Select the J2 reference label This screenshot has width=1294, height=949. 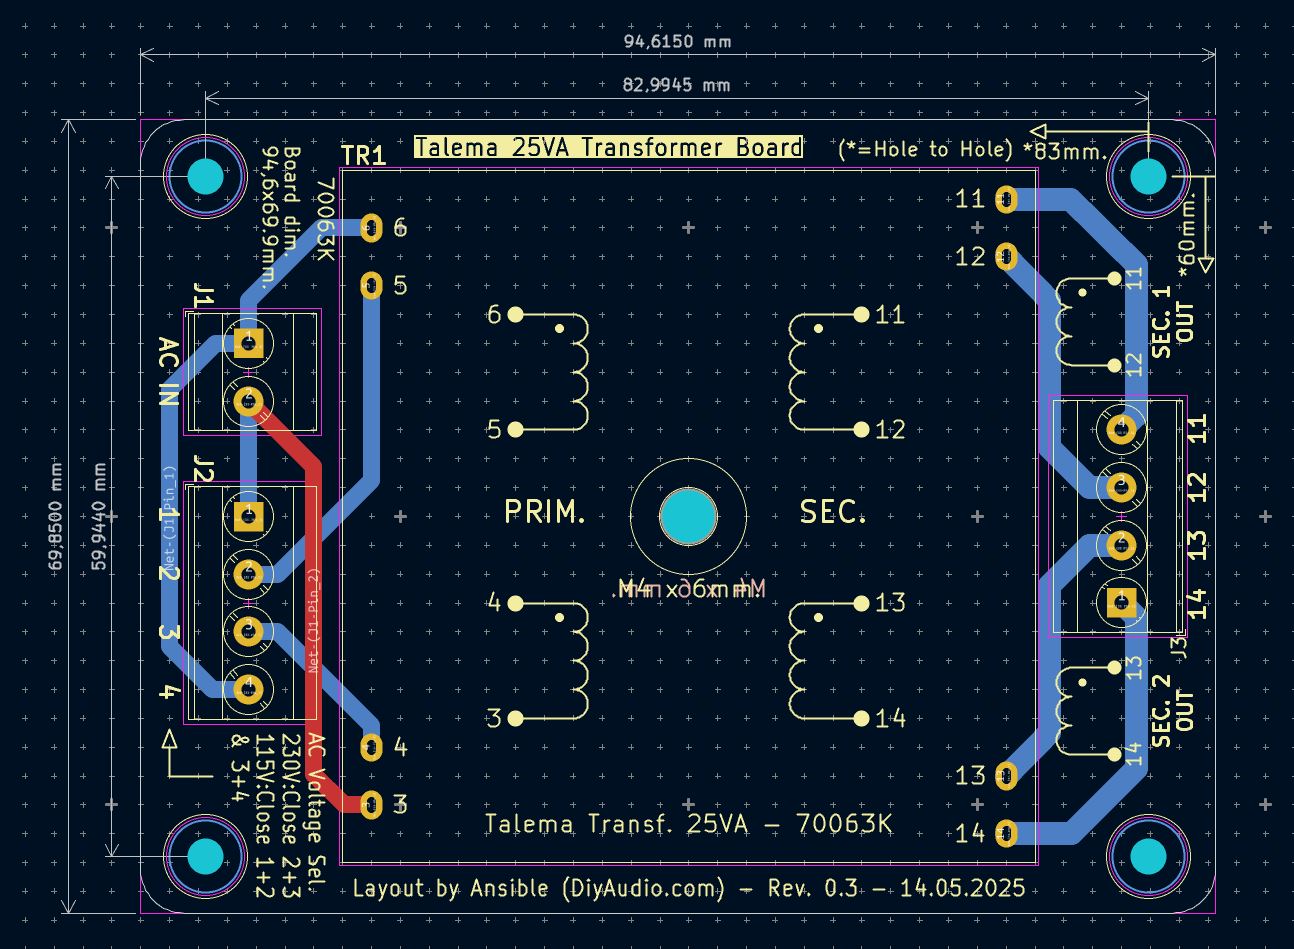[x=203, y=468]
